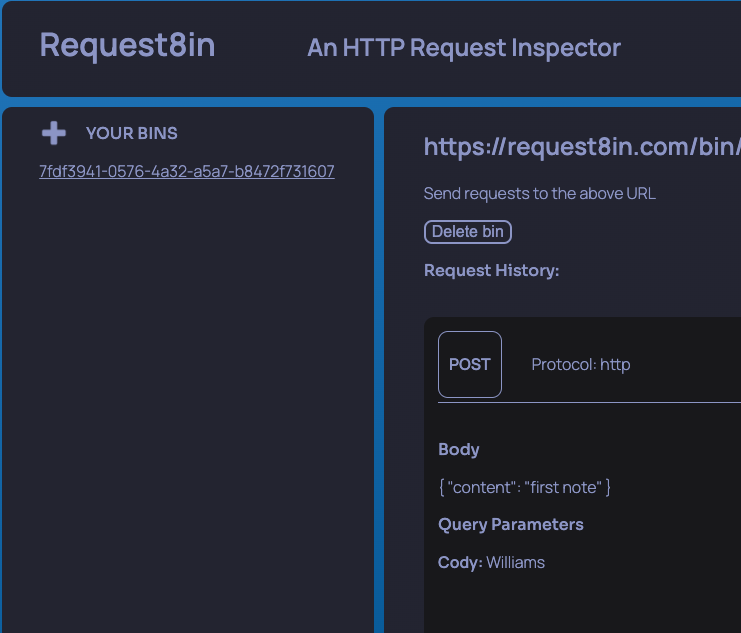Click the POST method badge

(x=470, y=364)
